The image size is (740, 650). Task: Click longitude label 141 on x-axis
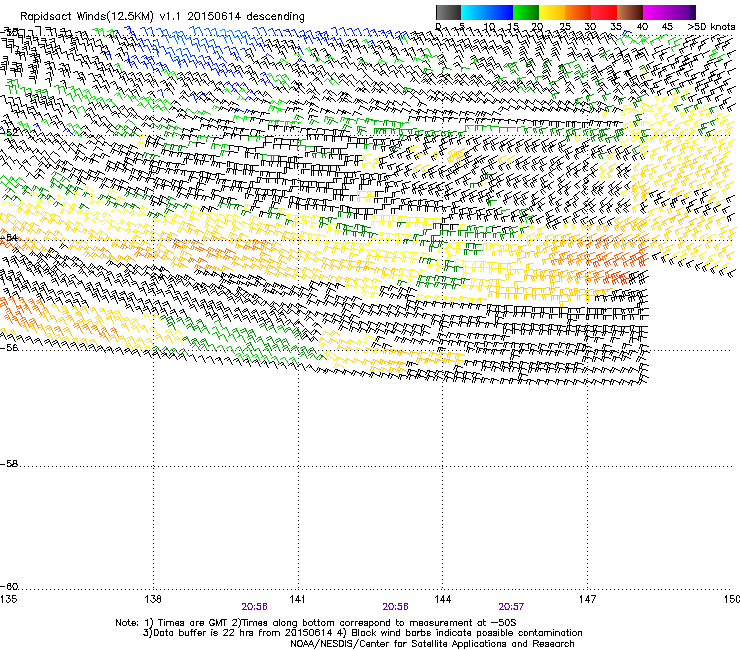[x=298, y=599]
